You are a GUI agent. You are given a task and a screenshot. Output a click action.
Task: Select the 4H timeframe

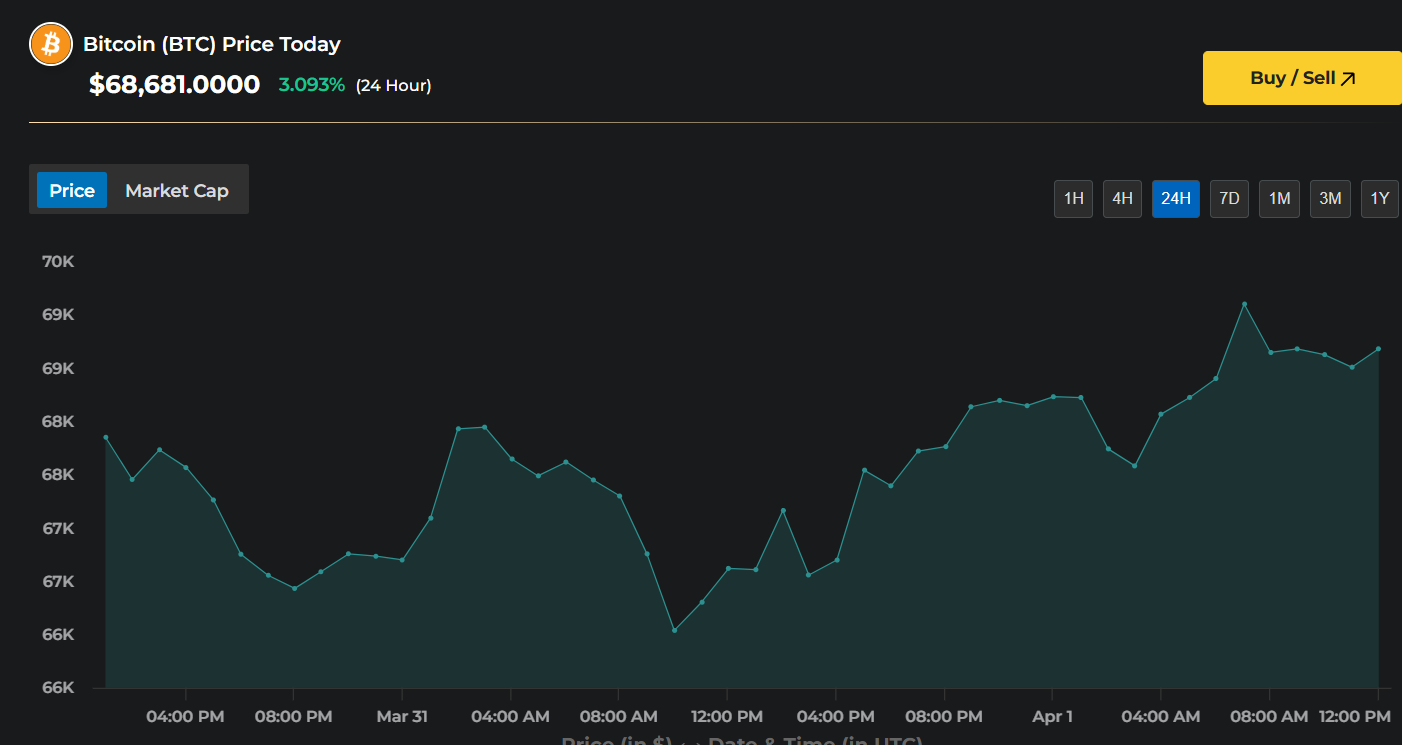pyautogui.click(x=1122, y=198)
